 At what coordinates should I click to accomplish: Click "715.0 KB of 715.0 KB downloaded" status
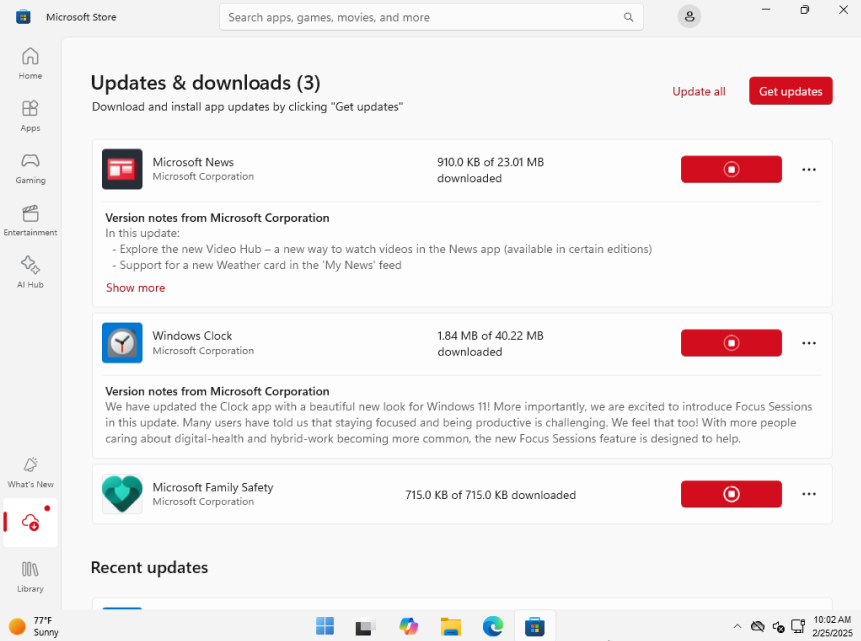tap(490, 495)
